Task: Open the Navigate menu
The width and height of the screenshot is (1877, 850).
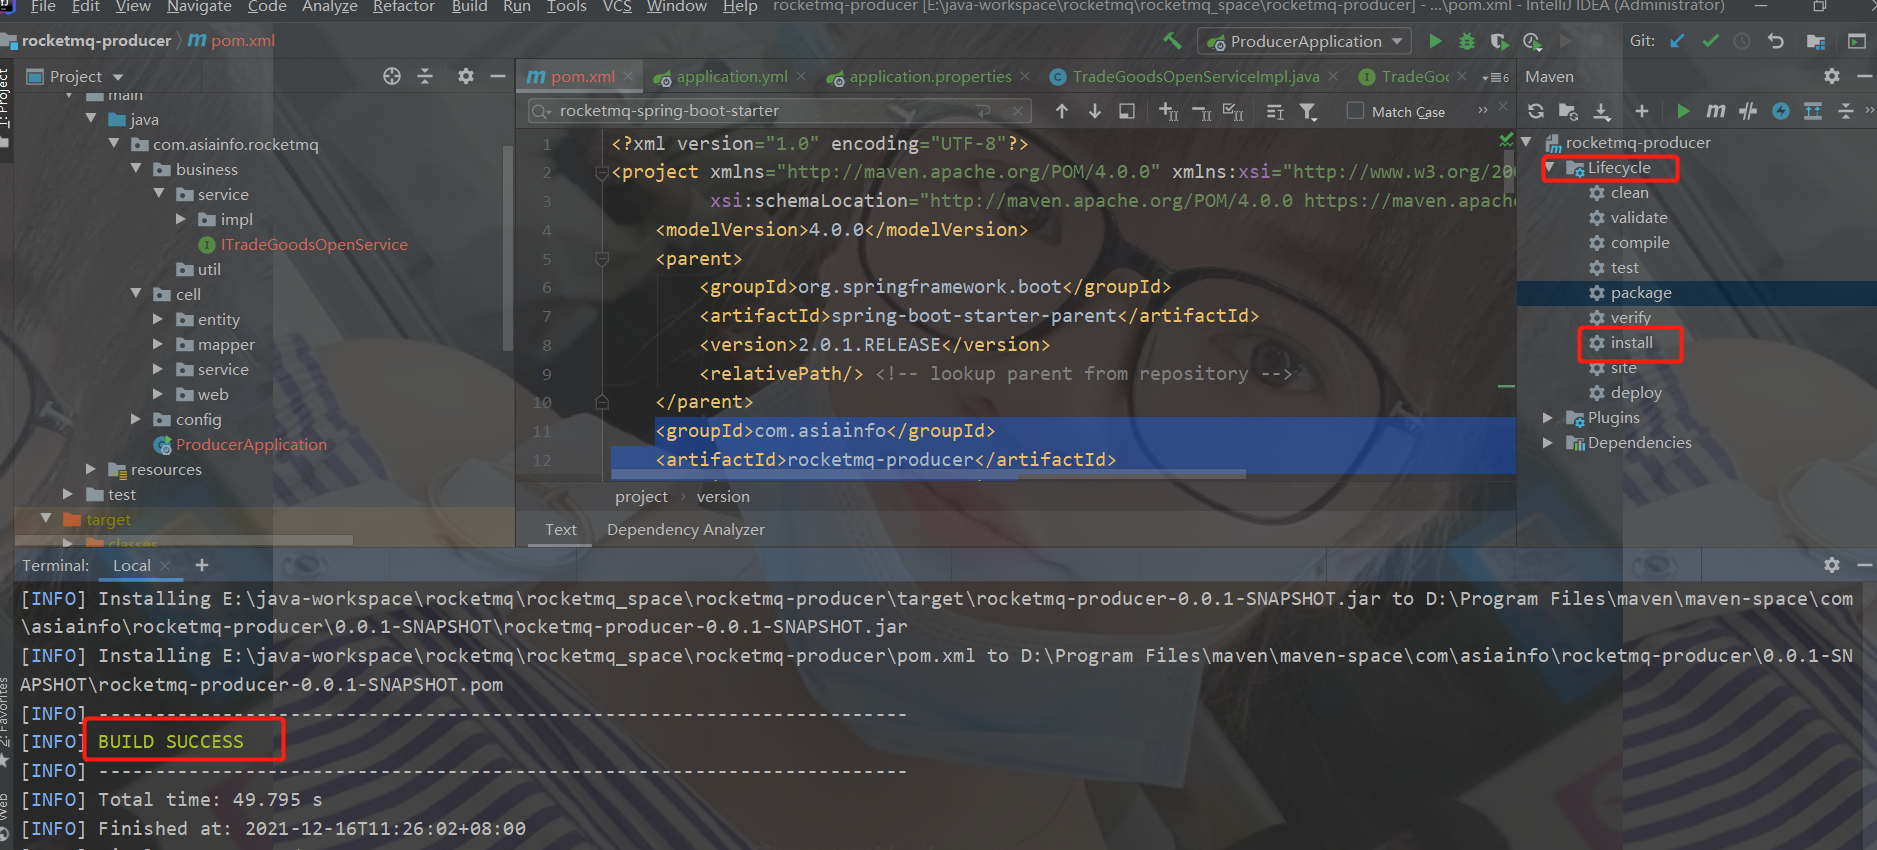Action: tap(199, 7)
